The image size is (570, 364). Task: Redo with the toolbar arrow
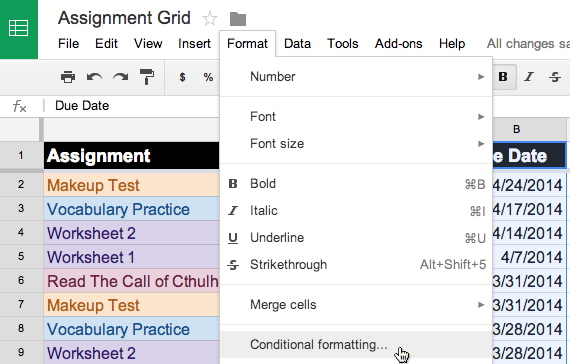click(120, 77)
